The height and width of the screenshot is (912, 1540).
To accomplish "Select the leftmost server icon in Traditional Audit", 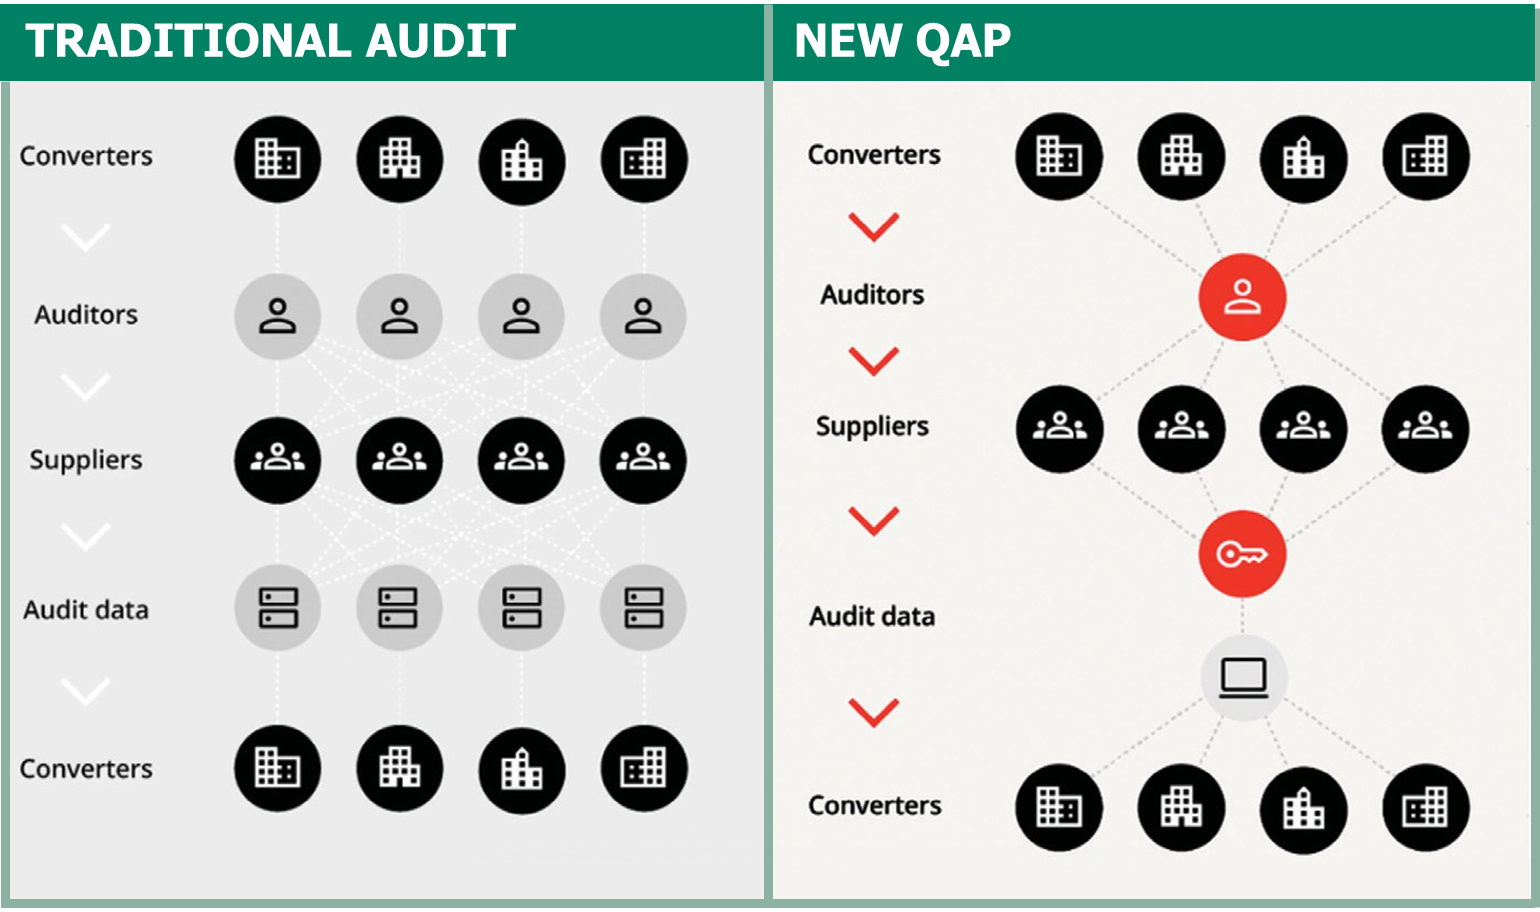I will [277, 608].
